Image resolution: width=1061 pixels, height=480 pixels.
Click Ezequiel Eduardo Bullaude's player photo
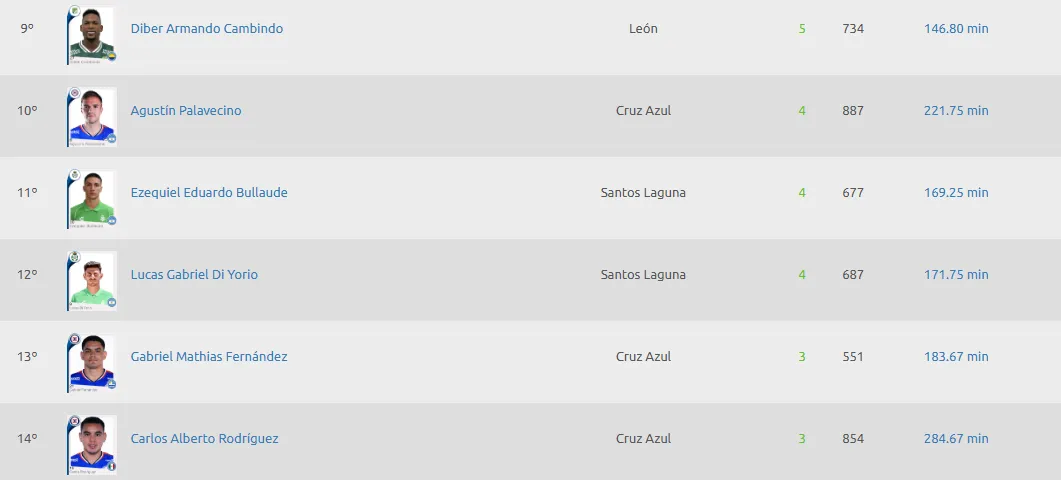91,198
